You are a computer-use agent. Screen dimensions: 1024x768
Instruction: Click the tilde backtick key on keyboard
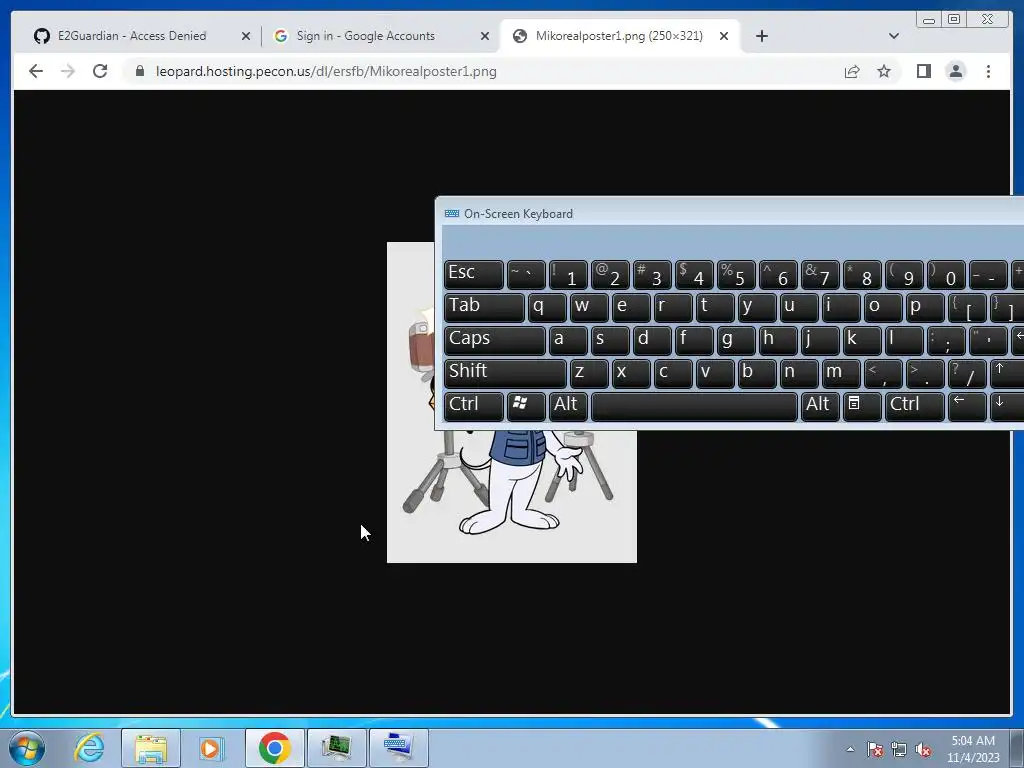(x=526, y=274)
